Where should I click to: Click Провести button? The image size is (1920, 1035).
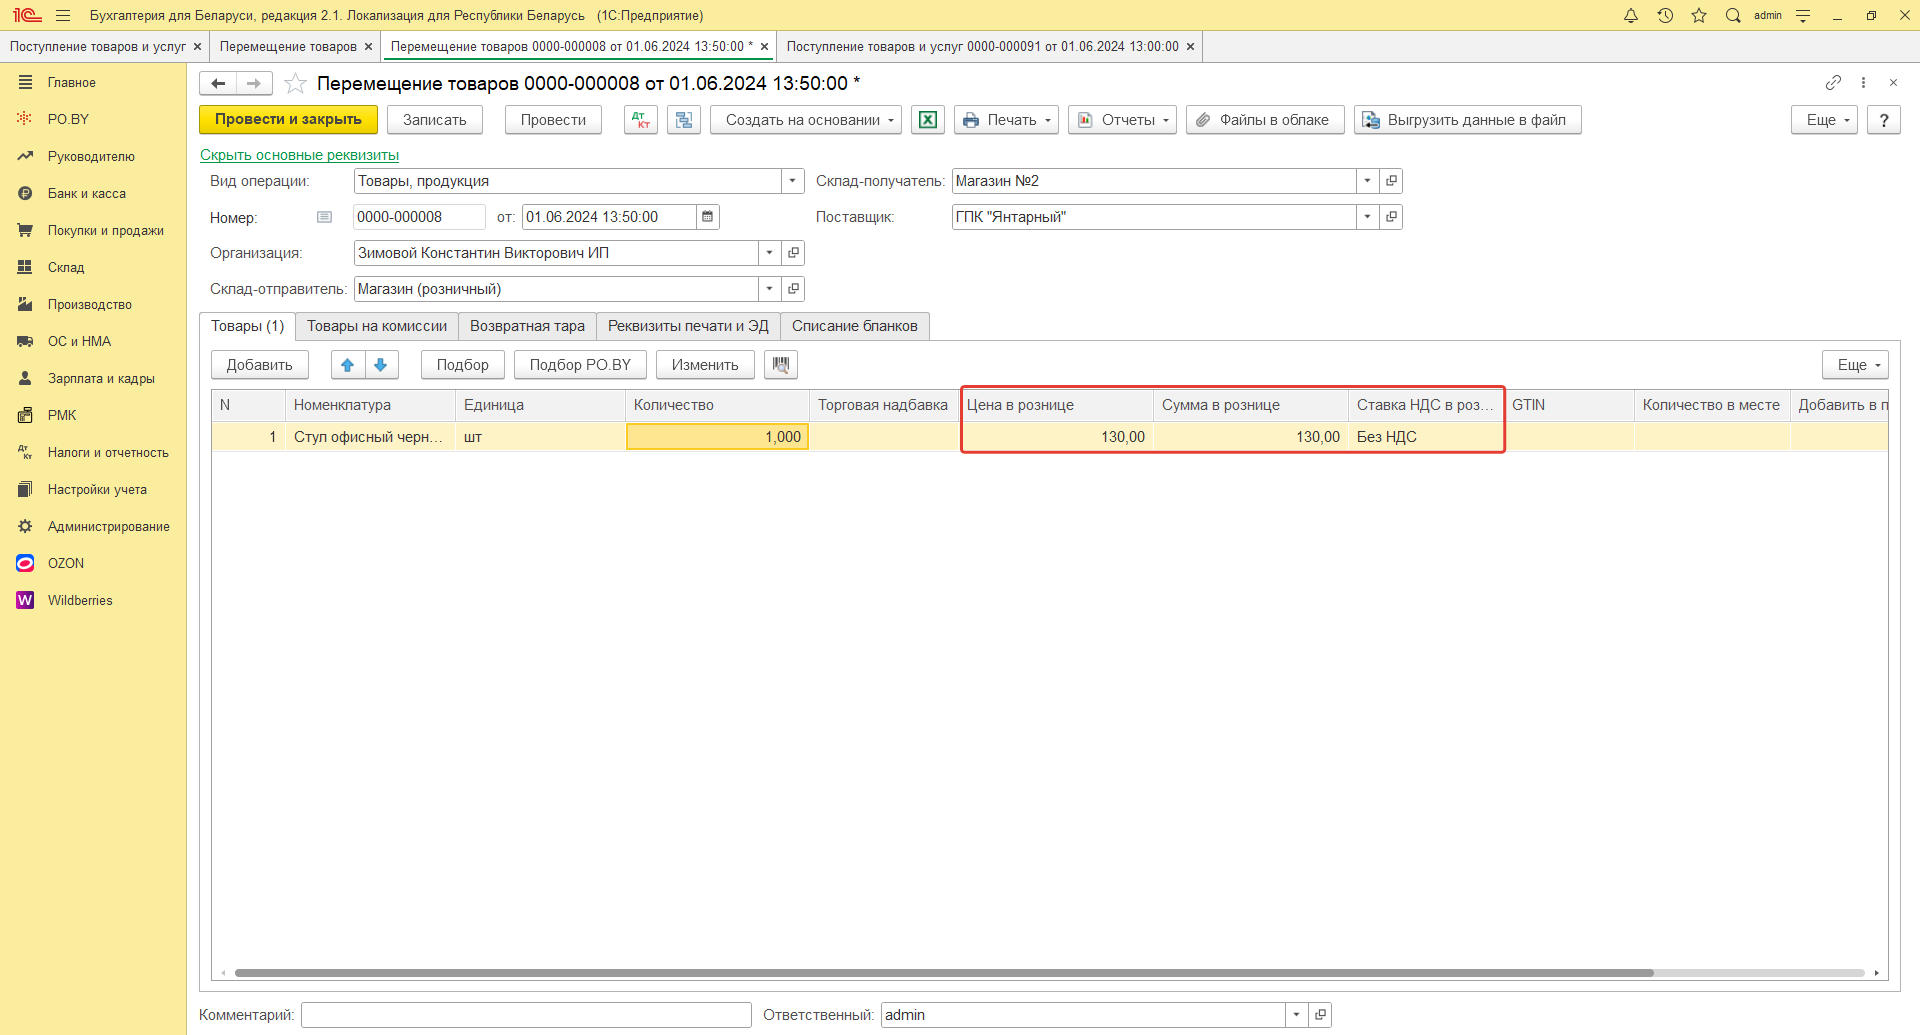pyautogui.click(x=553, y=120)
